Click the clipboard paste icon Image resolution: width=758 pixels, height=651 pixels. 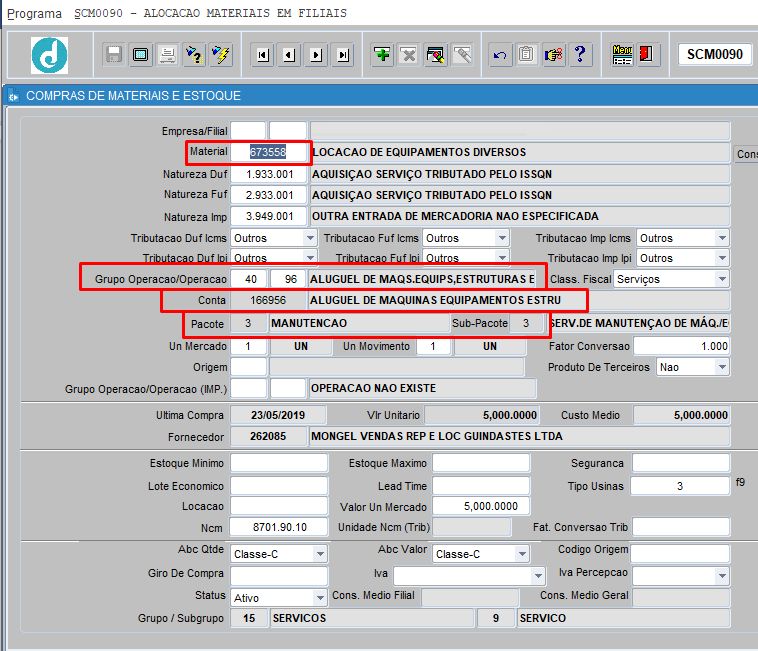(526, 55)
